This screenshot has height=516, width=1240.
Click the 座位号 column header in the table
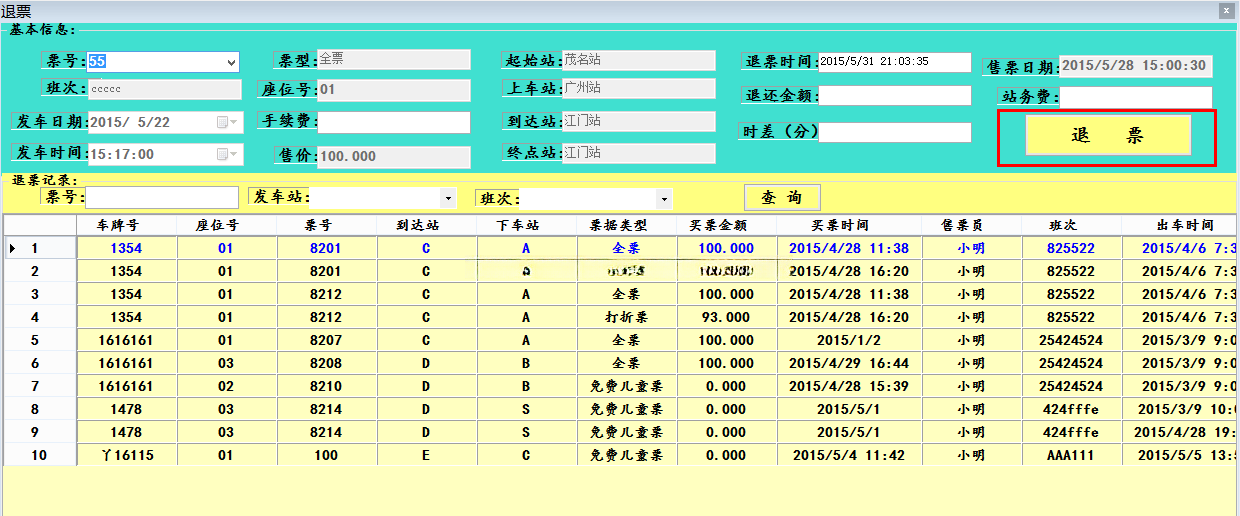pos(227,225)
